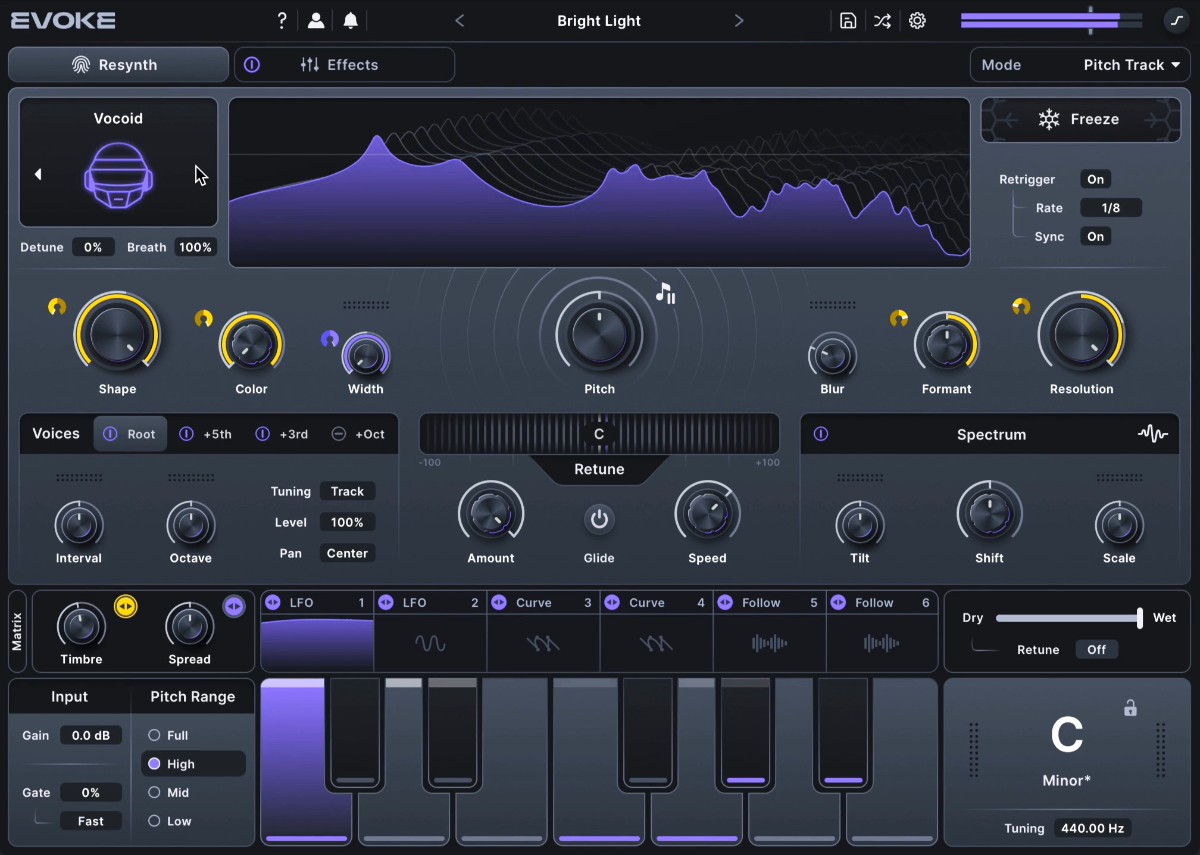Open settings with the gear icon
Screen dimensions: 1200x855
917,21
